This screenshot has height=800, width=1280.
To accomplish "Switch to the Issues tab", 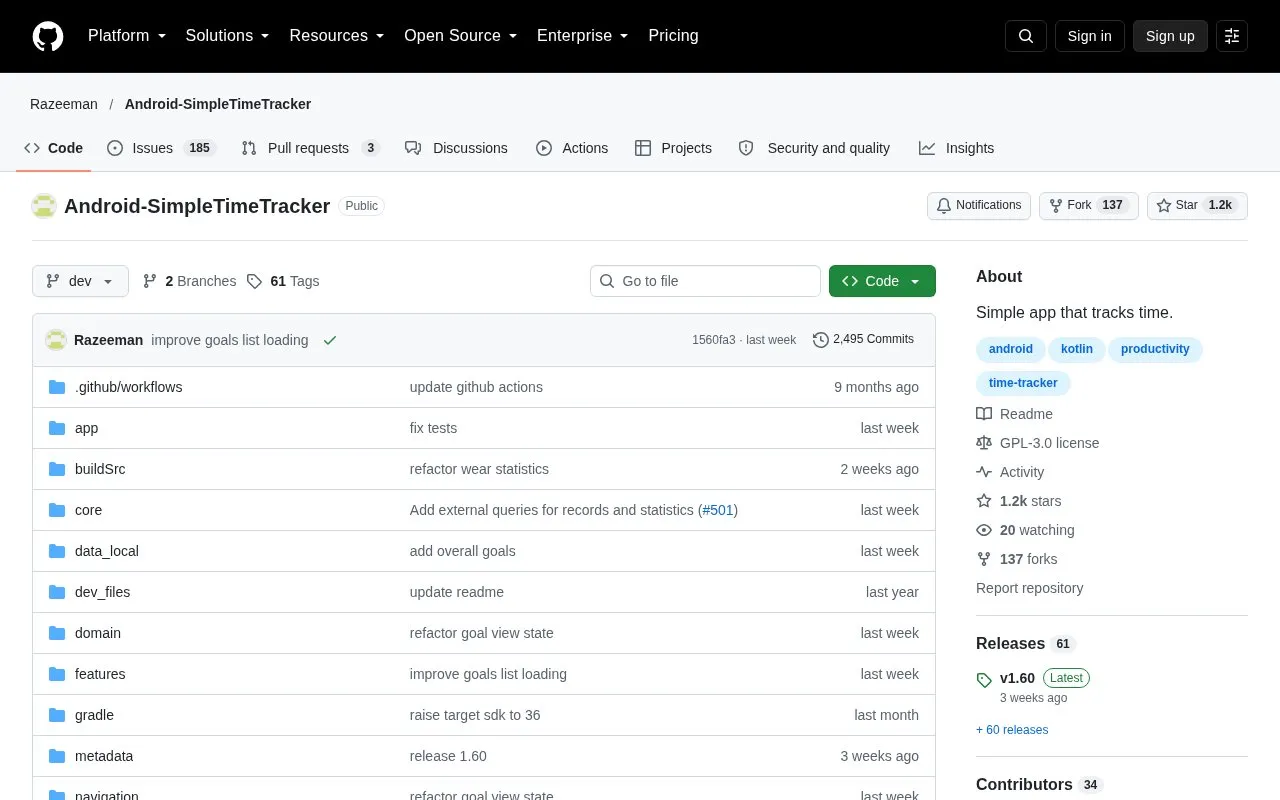I will tap(161, 148).
